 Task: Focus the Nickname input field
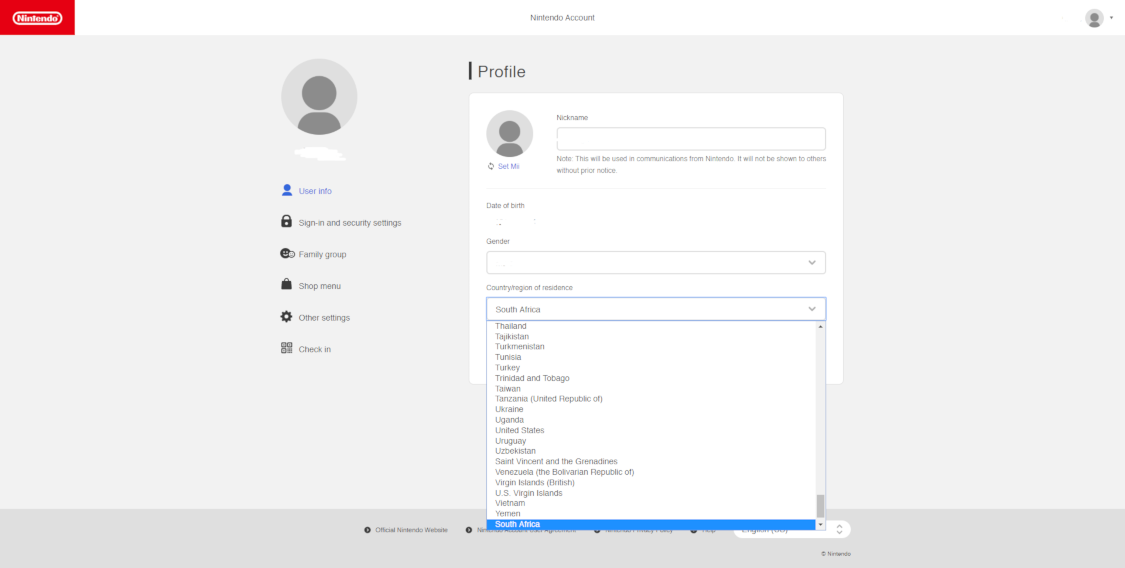click(691, 138)
